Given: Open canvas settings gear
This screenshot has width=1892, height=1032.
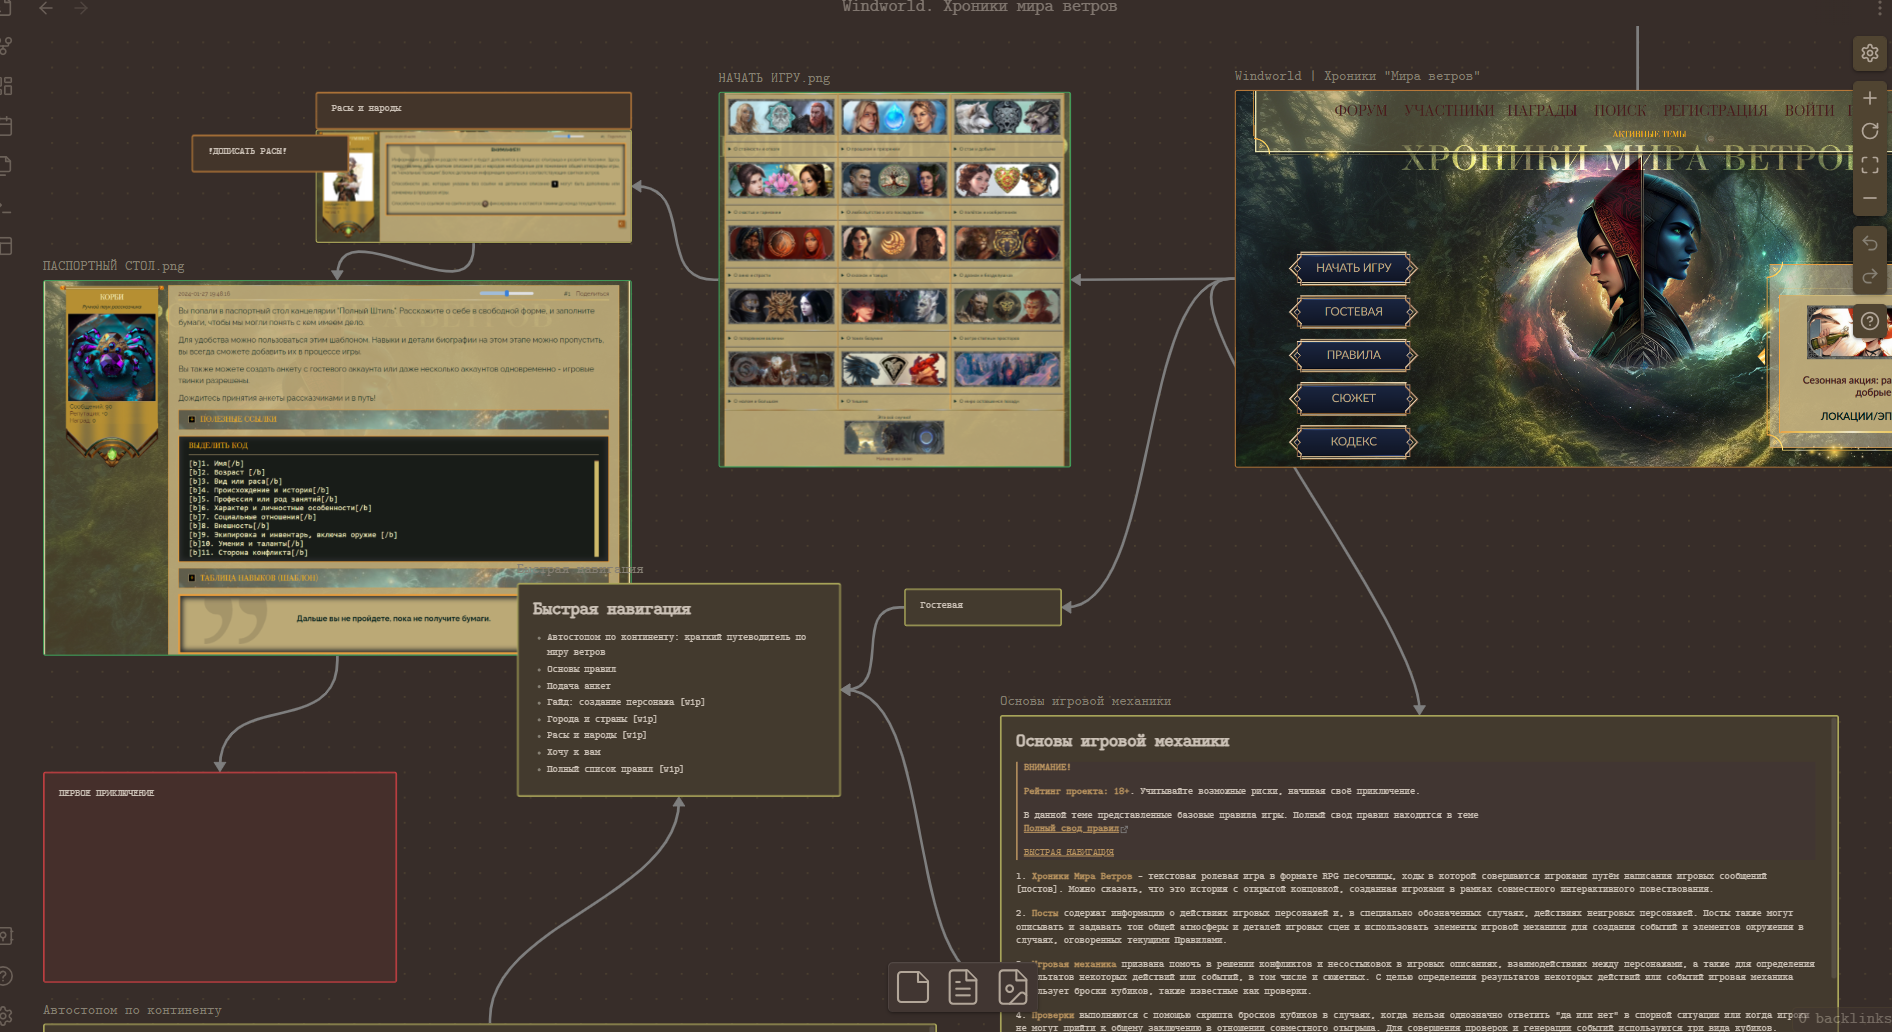Looking at the screenshot, I should [1869, 53].
